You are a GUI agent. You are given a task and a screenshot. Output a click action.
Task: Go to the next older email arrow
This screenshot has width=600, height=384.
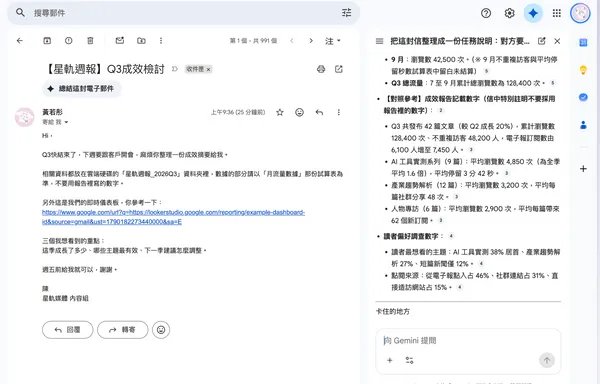[x=311, y=41]
